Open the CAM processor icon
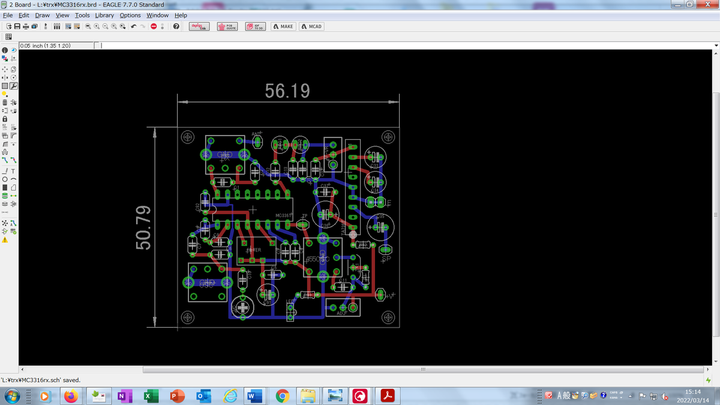Image resolution: width=720 pixels, height=405 pixels. (x=34, y=27)
